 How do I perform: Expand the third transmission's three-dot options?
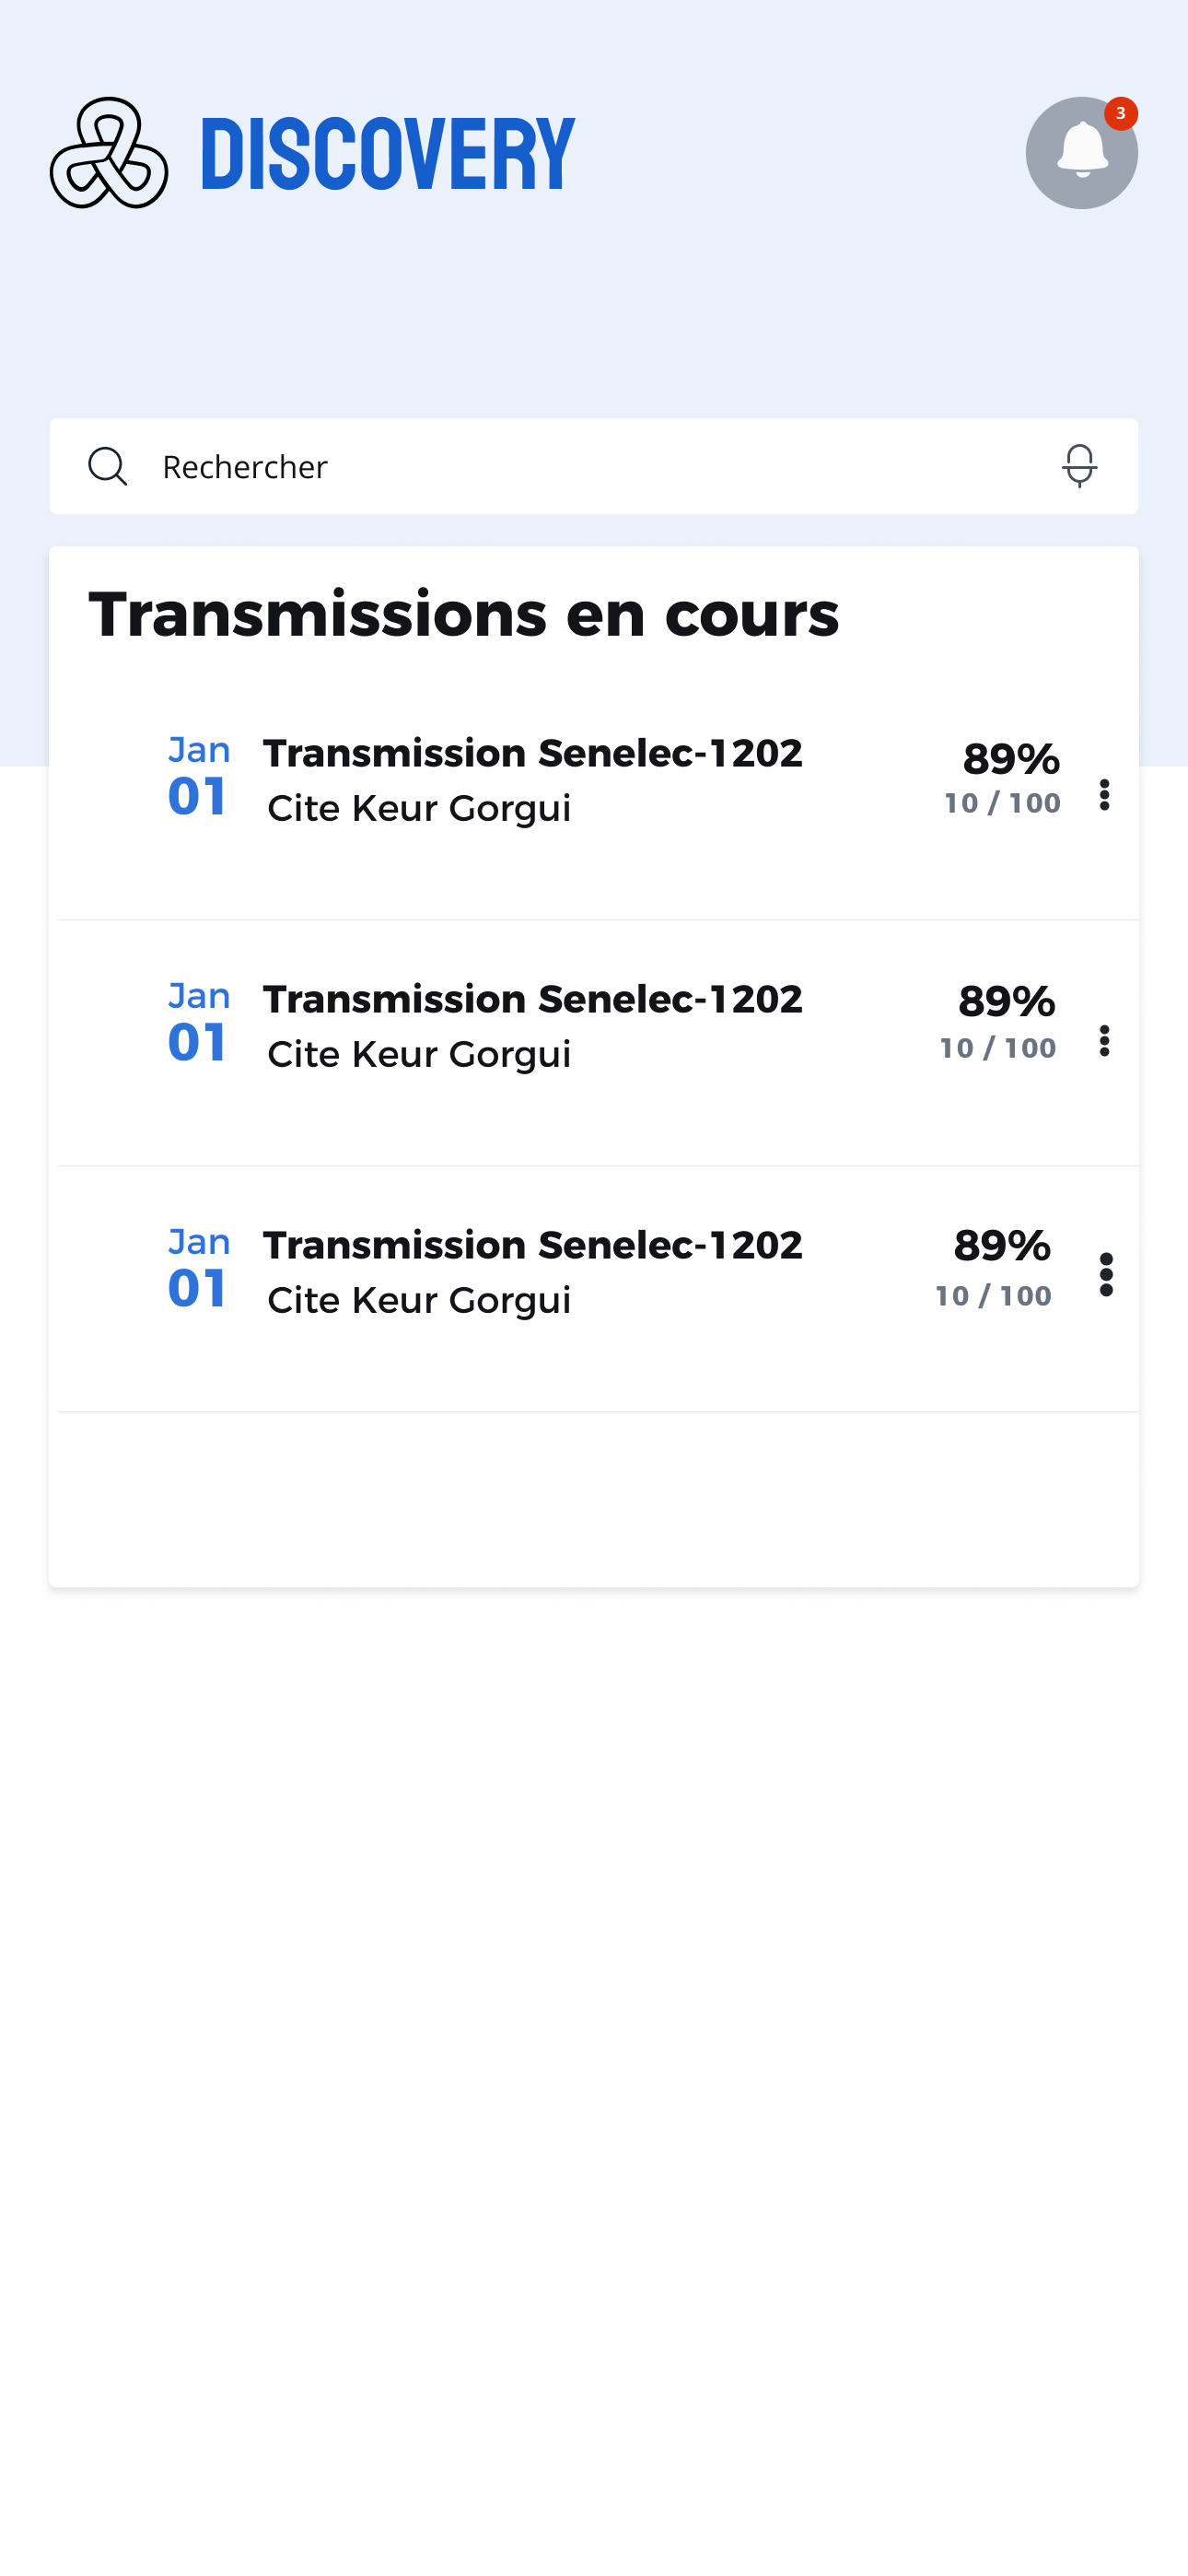click(1105, 1275)
